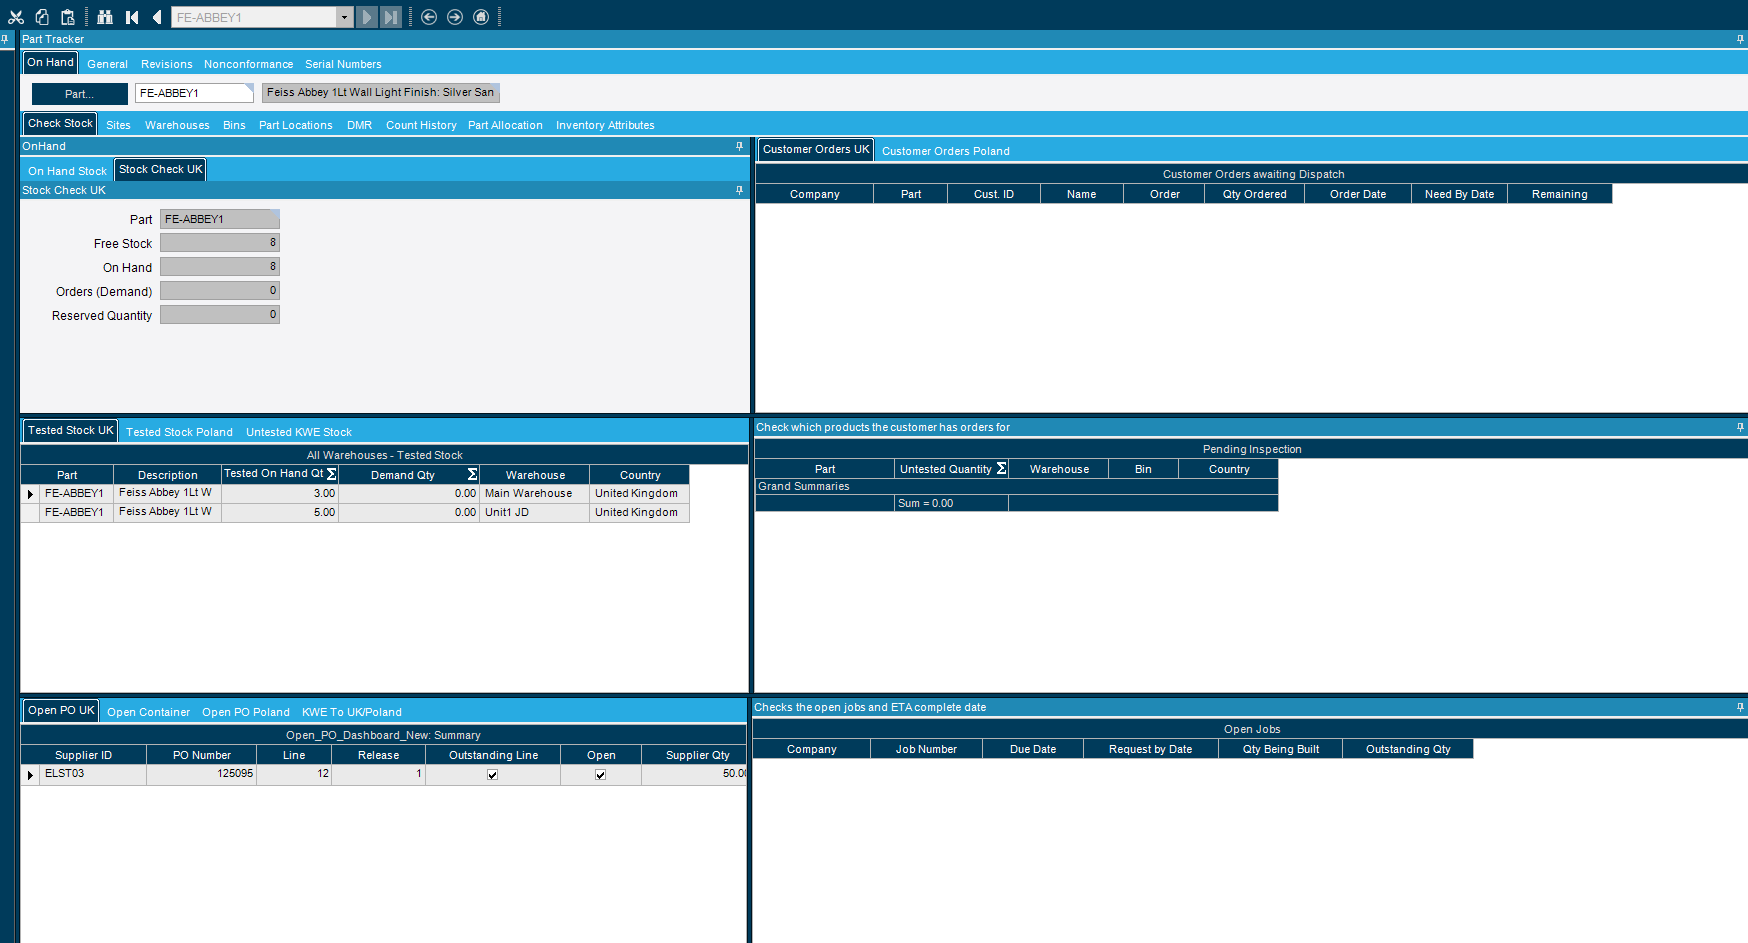Jump to the first record
This screenshot has width=1748, height=943.
(x=132, y=17)
